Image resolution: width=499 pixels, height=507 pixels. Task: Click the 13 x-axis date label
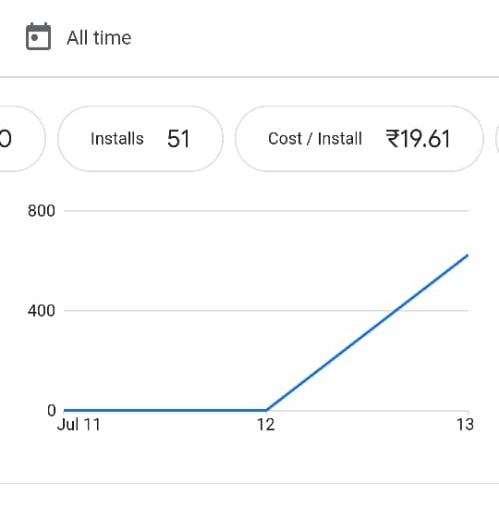(x=465, y=425)
